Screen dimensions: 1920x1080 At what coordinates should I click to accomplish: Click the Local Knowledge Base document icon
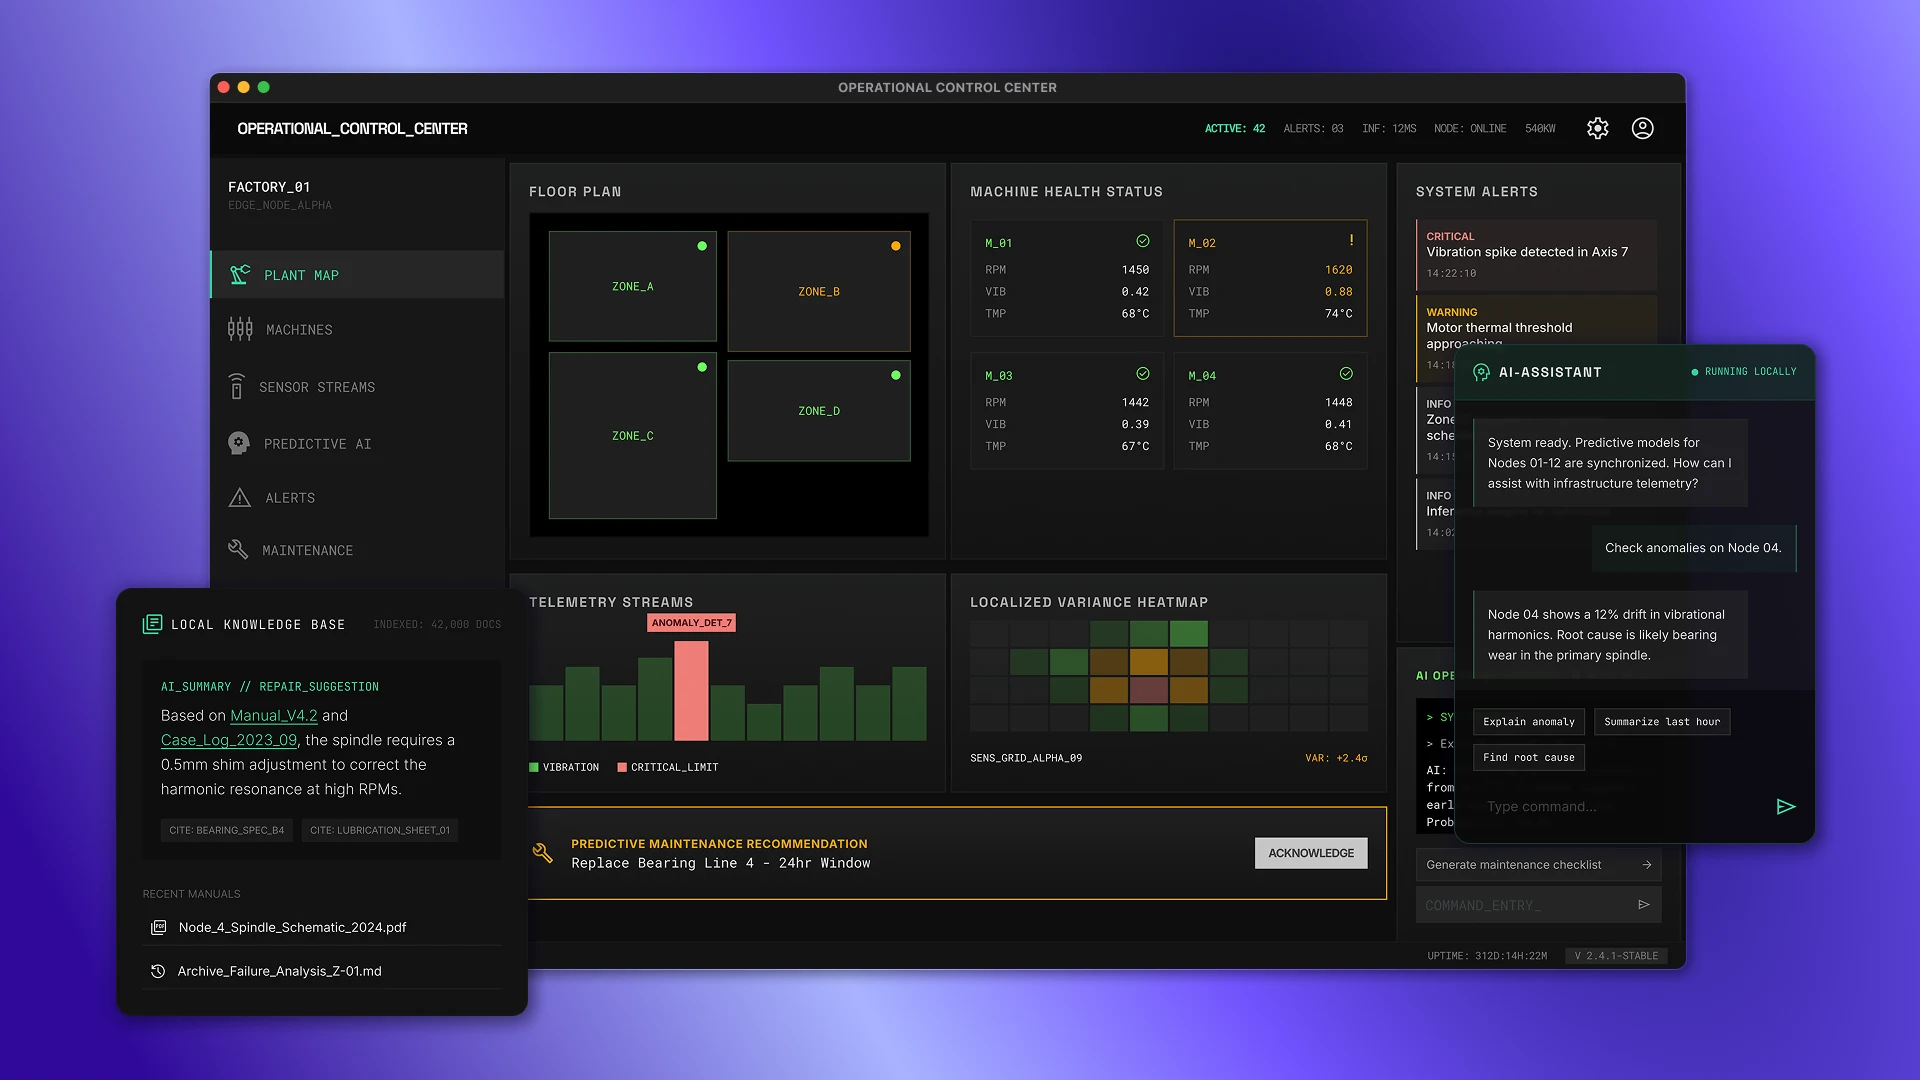tap(152, 624)
